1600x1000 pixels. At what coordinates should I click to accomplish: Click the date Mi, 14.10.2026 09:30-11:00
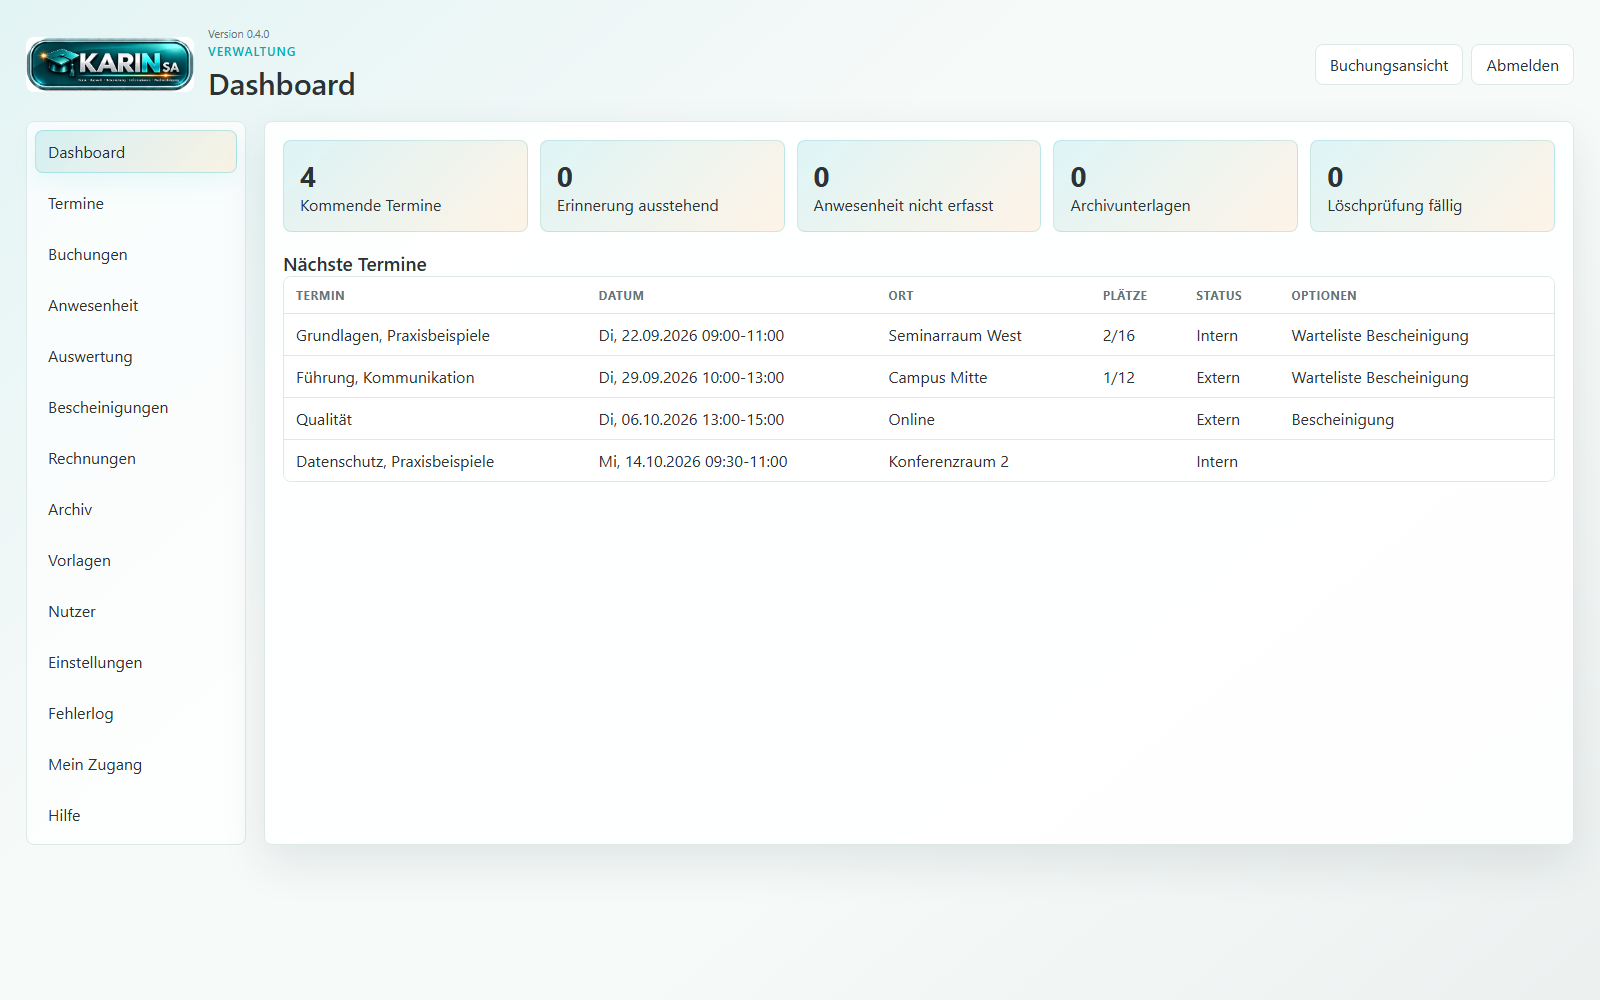pos(693,462)
